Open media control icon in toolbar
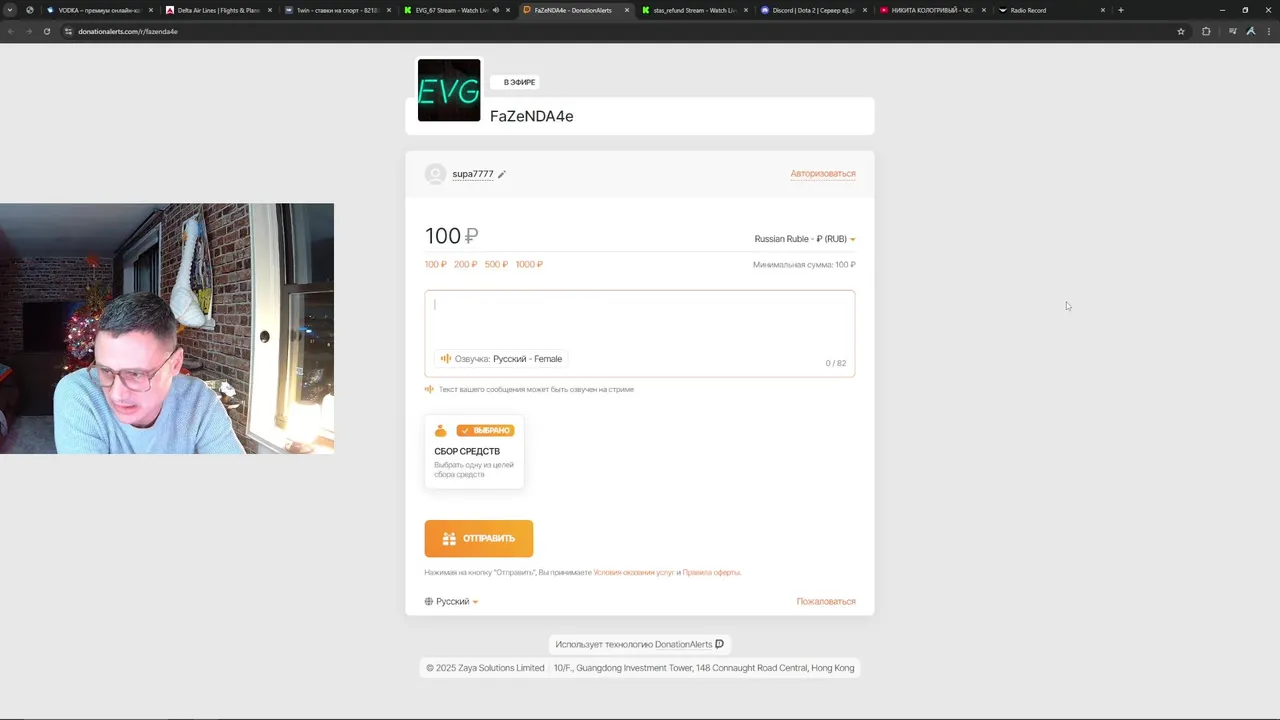This screenshot has width=1280, height=720. pyautogui.click(x=1232, y=31)
